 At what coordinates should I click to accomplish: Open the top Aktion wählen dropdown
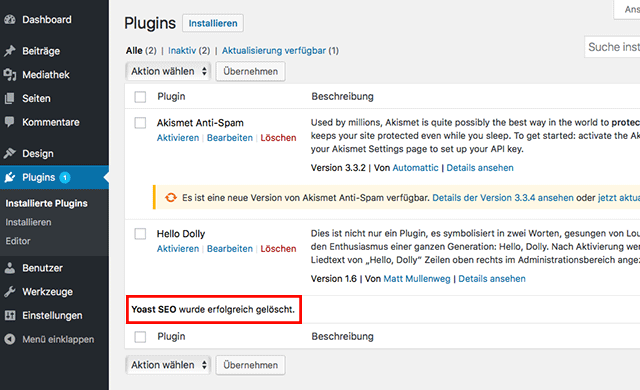tap(168, 71)
